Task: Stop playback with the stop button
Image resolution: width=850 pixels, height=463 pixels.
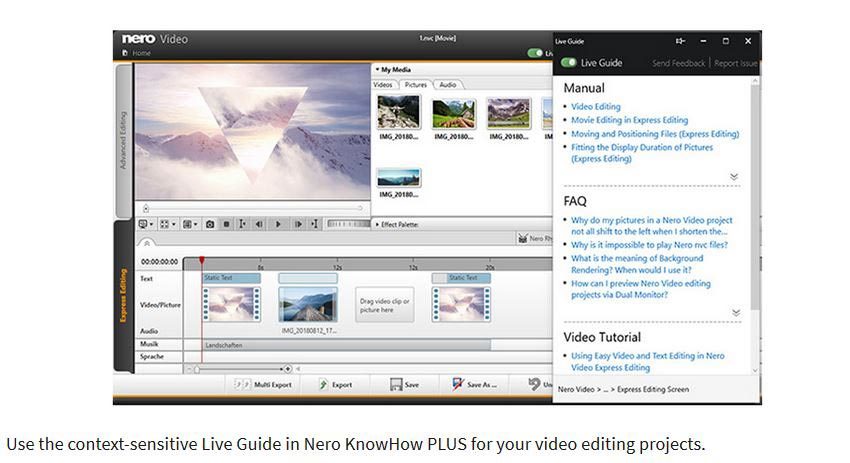Action: click(x=227, y=224)
